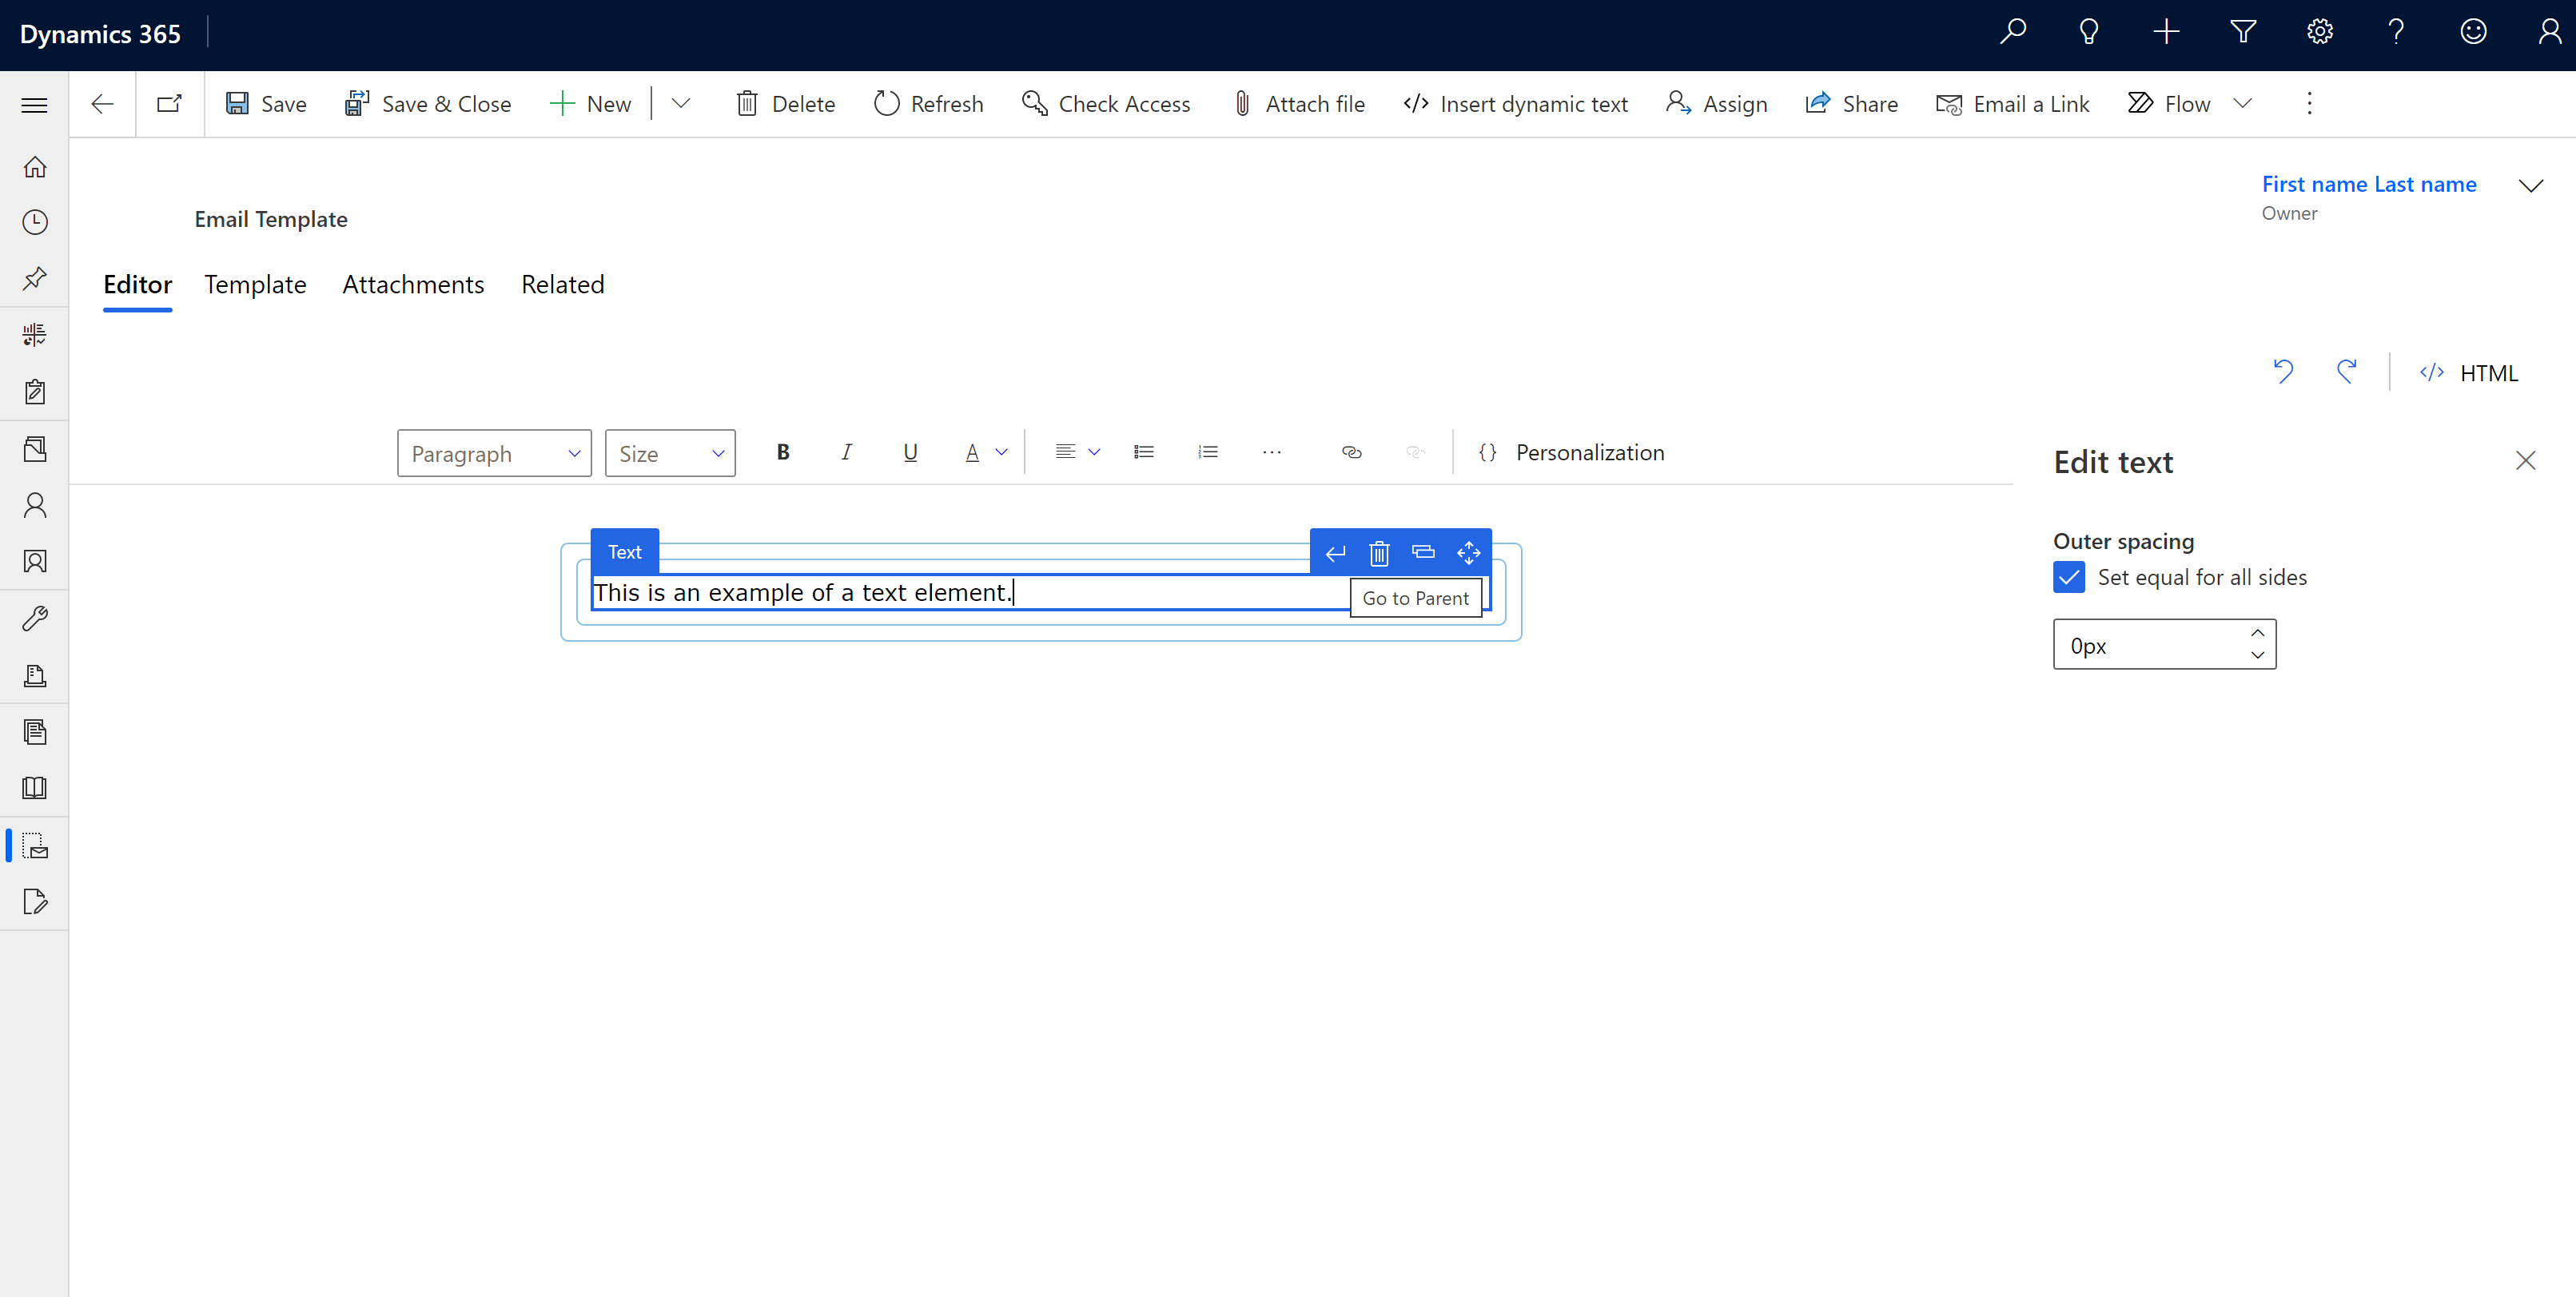Image resolution: width=2576 pixels, height=1297 pixels.
Task: Enable HTML view toggle
Action: [2470, 371]
